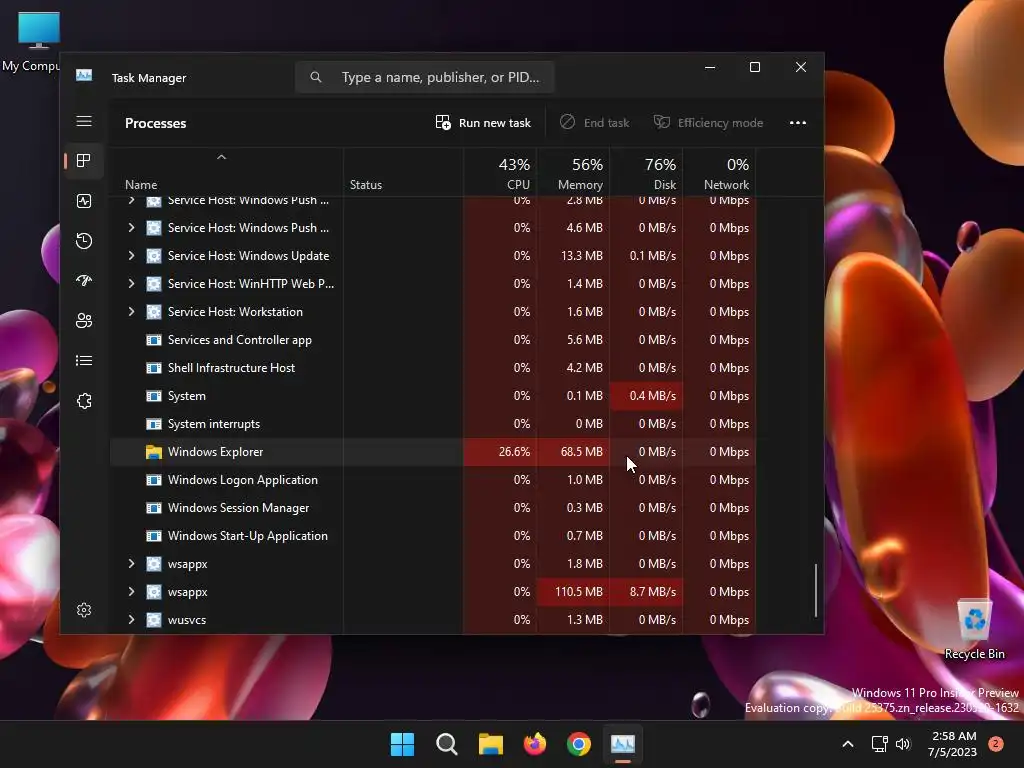Open the Performance page icon in sidebar
The image size is (1024, 768).
point(84,201)
